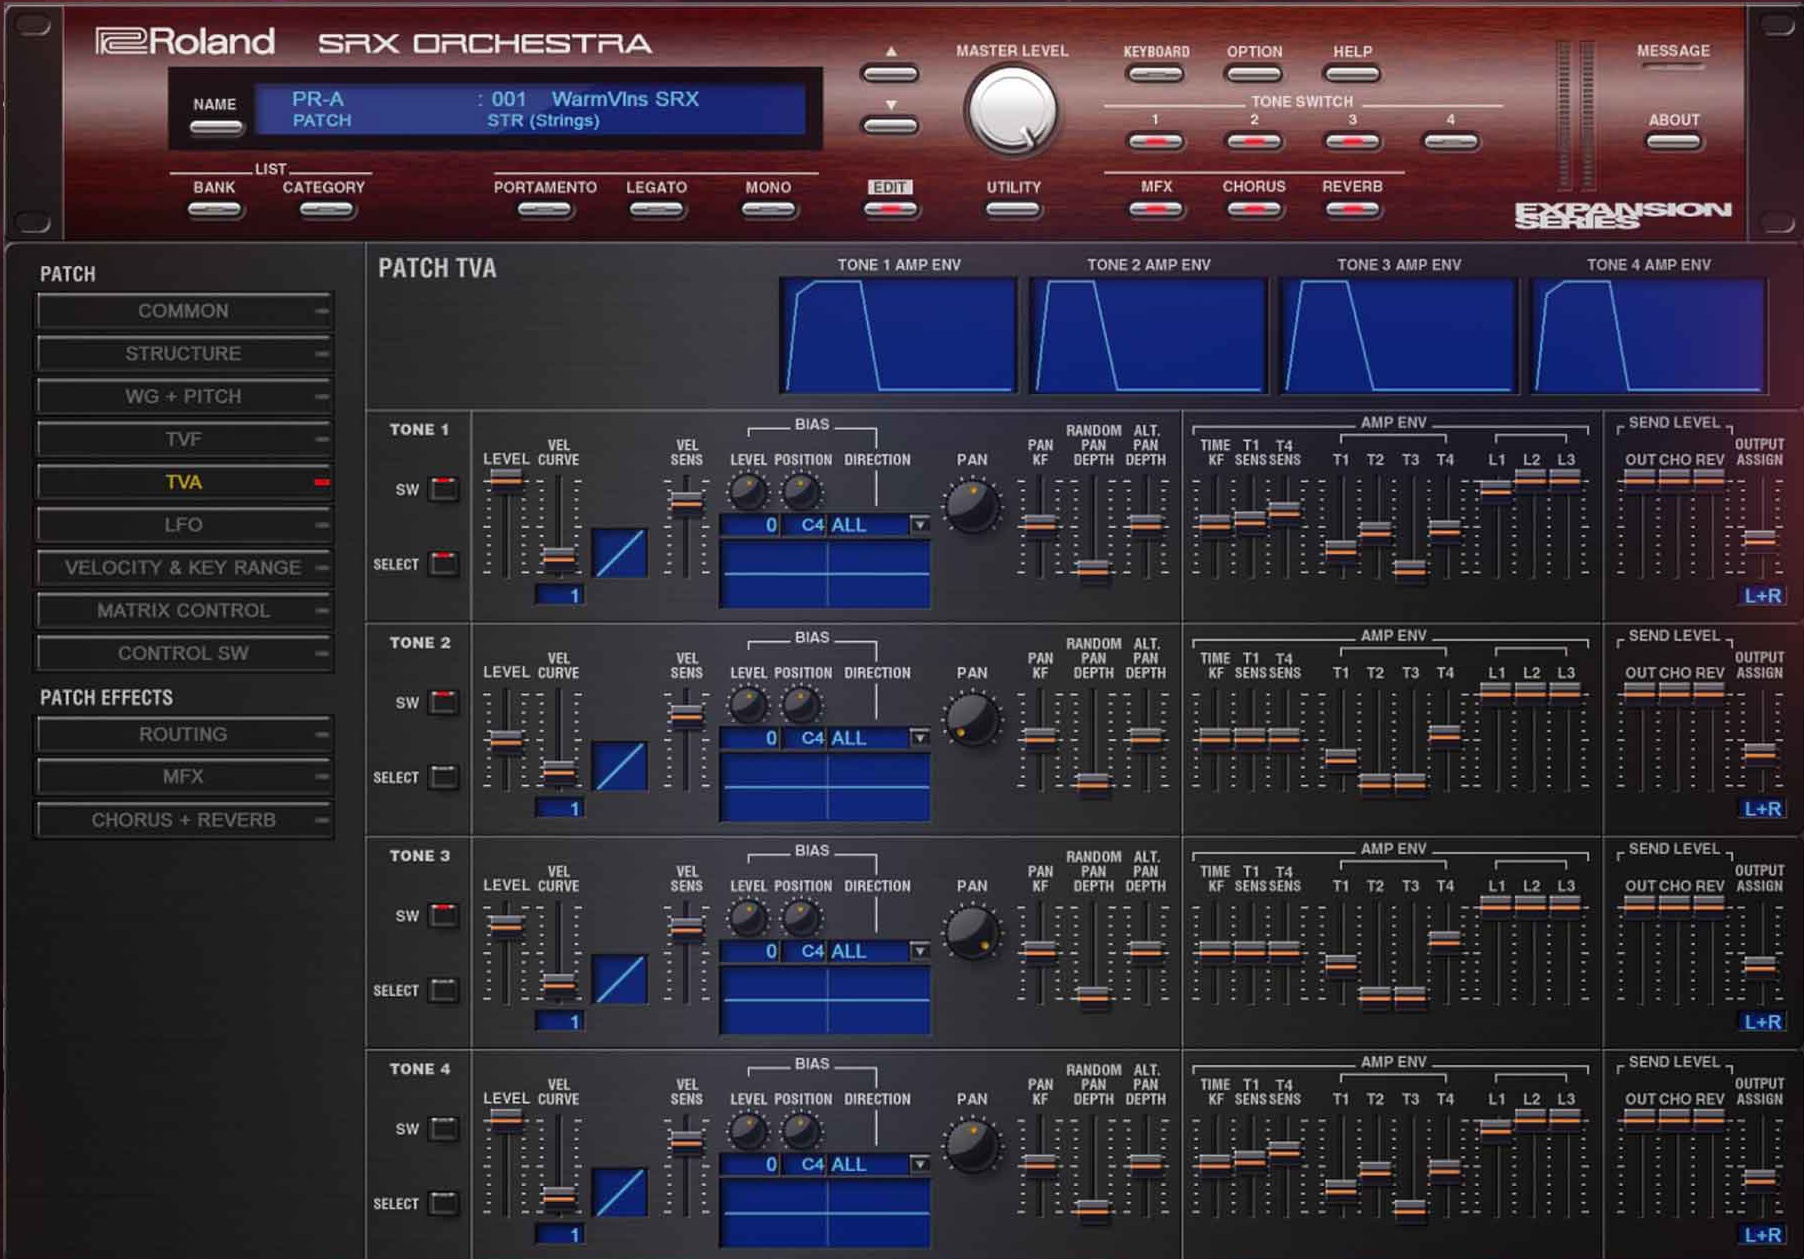Click the HELP button

[x=1352, y=73]
